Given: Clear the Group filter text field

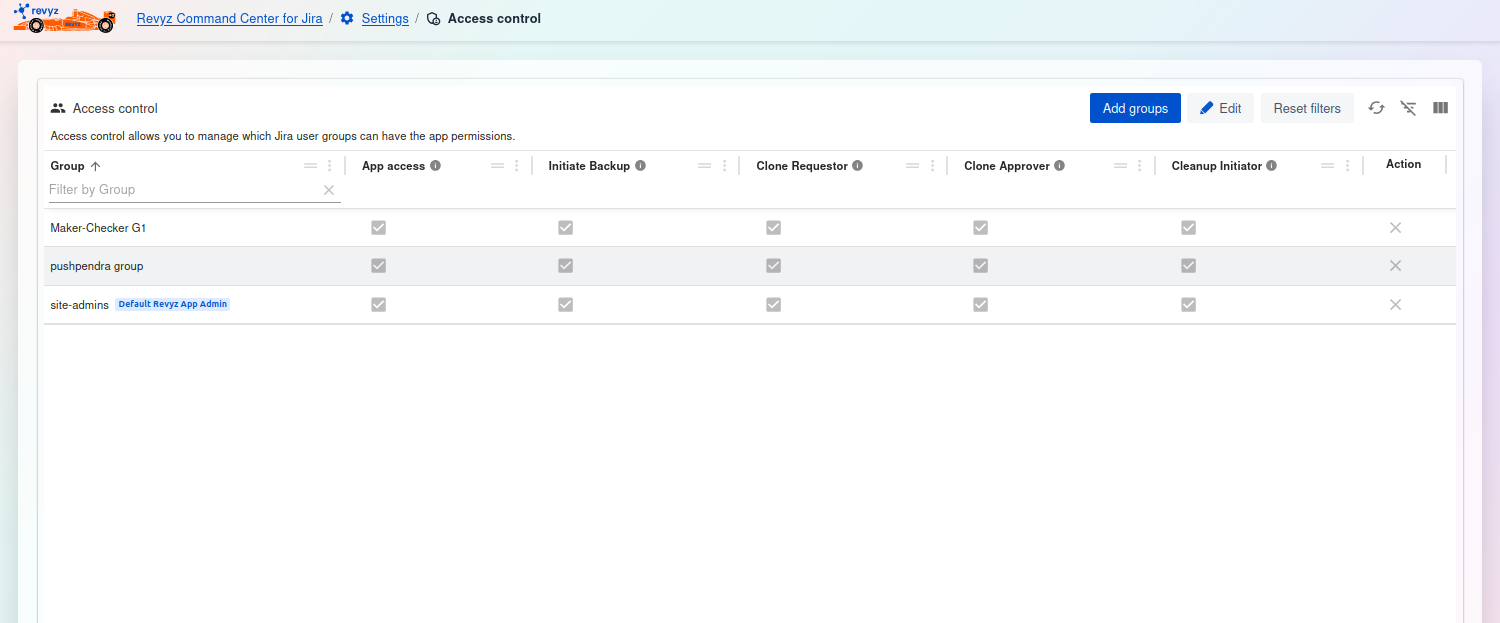Looking at the screenshot, I should click(328, 190).
